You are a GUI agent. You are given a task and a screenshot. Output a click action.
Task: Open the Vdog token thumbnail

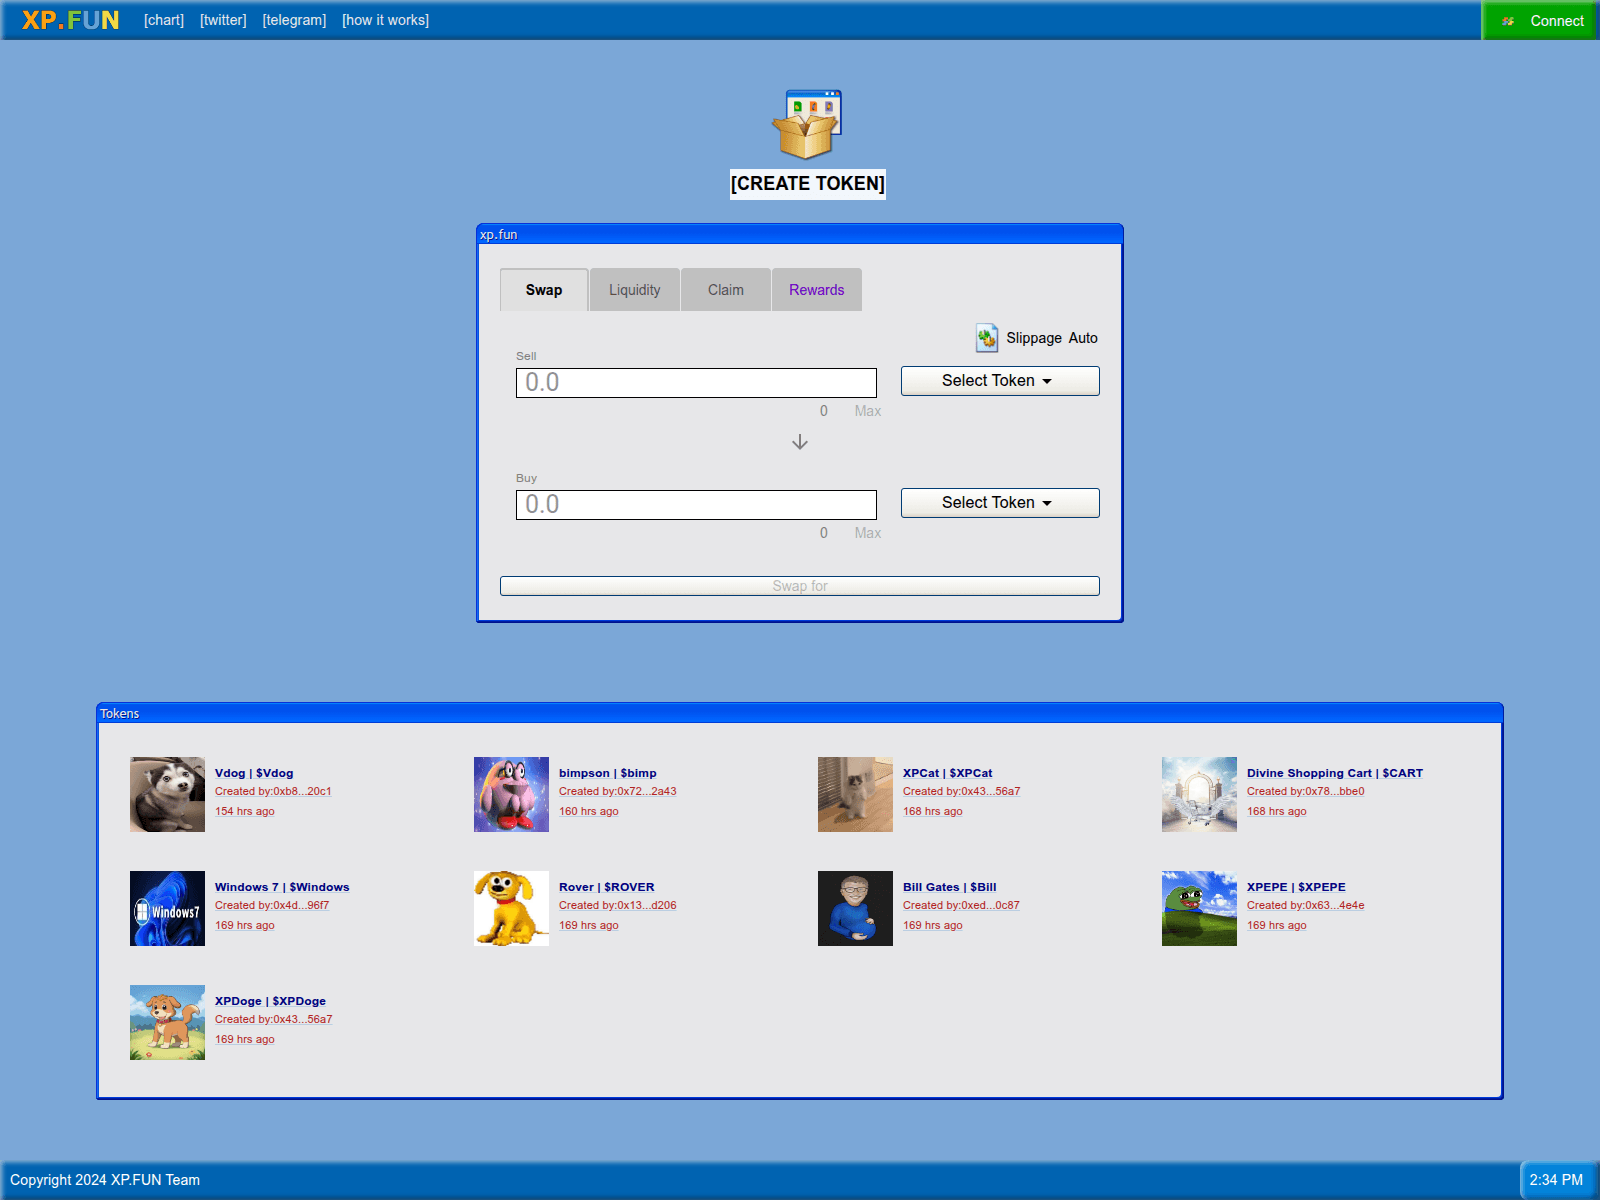click(167, 794)
